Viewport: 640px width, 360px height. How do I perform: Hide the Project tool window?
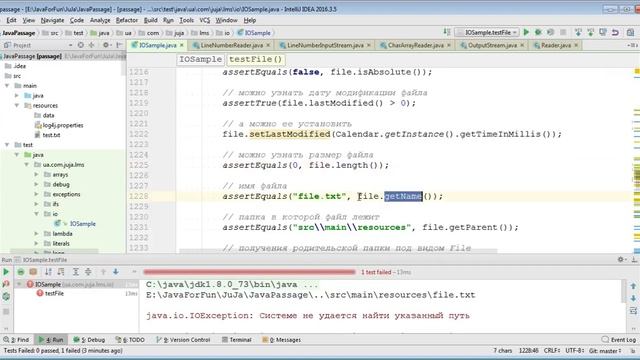119,45
